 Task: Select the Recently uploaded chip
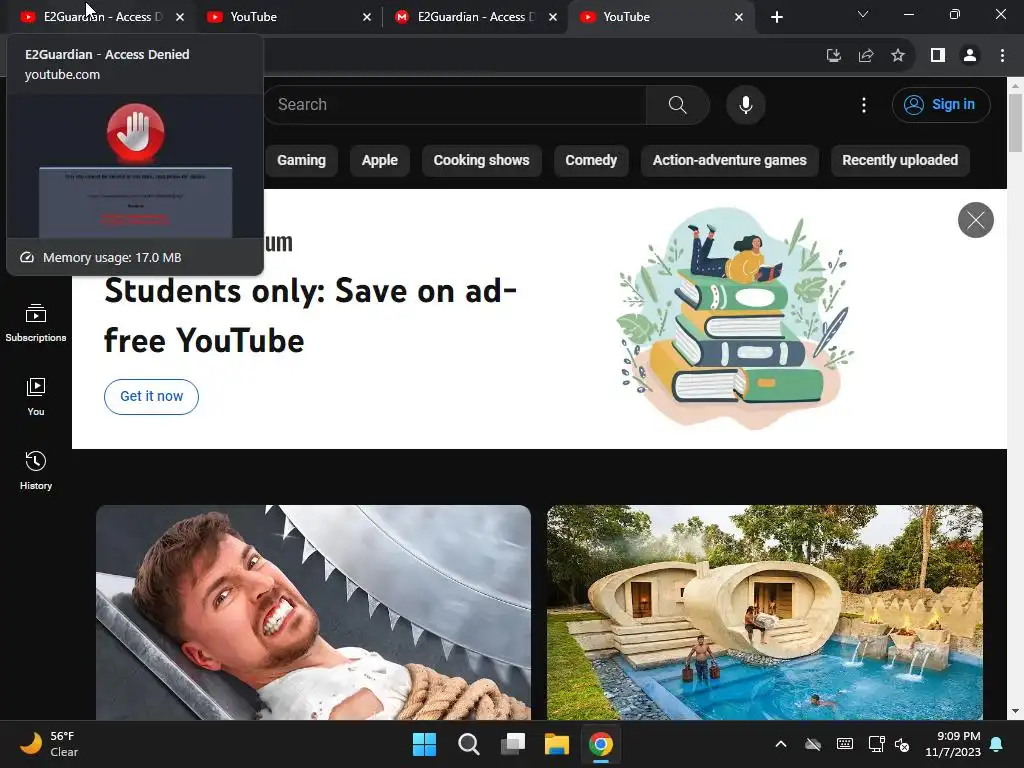click(899, 161)
